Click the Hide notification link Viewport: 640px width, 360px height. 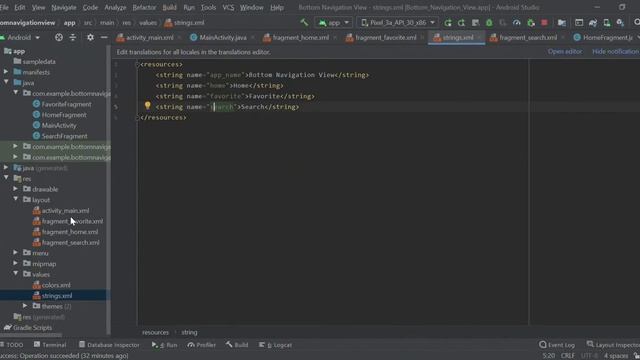tap(616, 51)
